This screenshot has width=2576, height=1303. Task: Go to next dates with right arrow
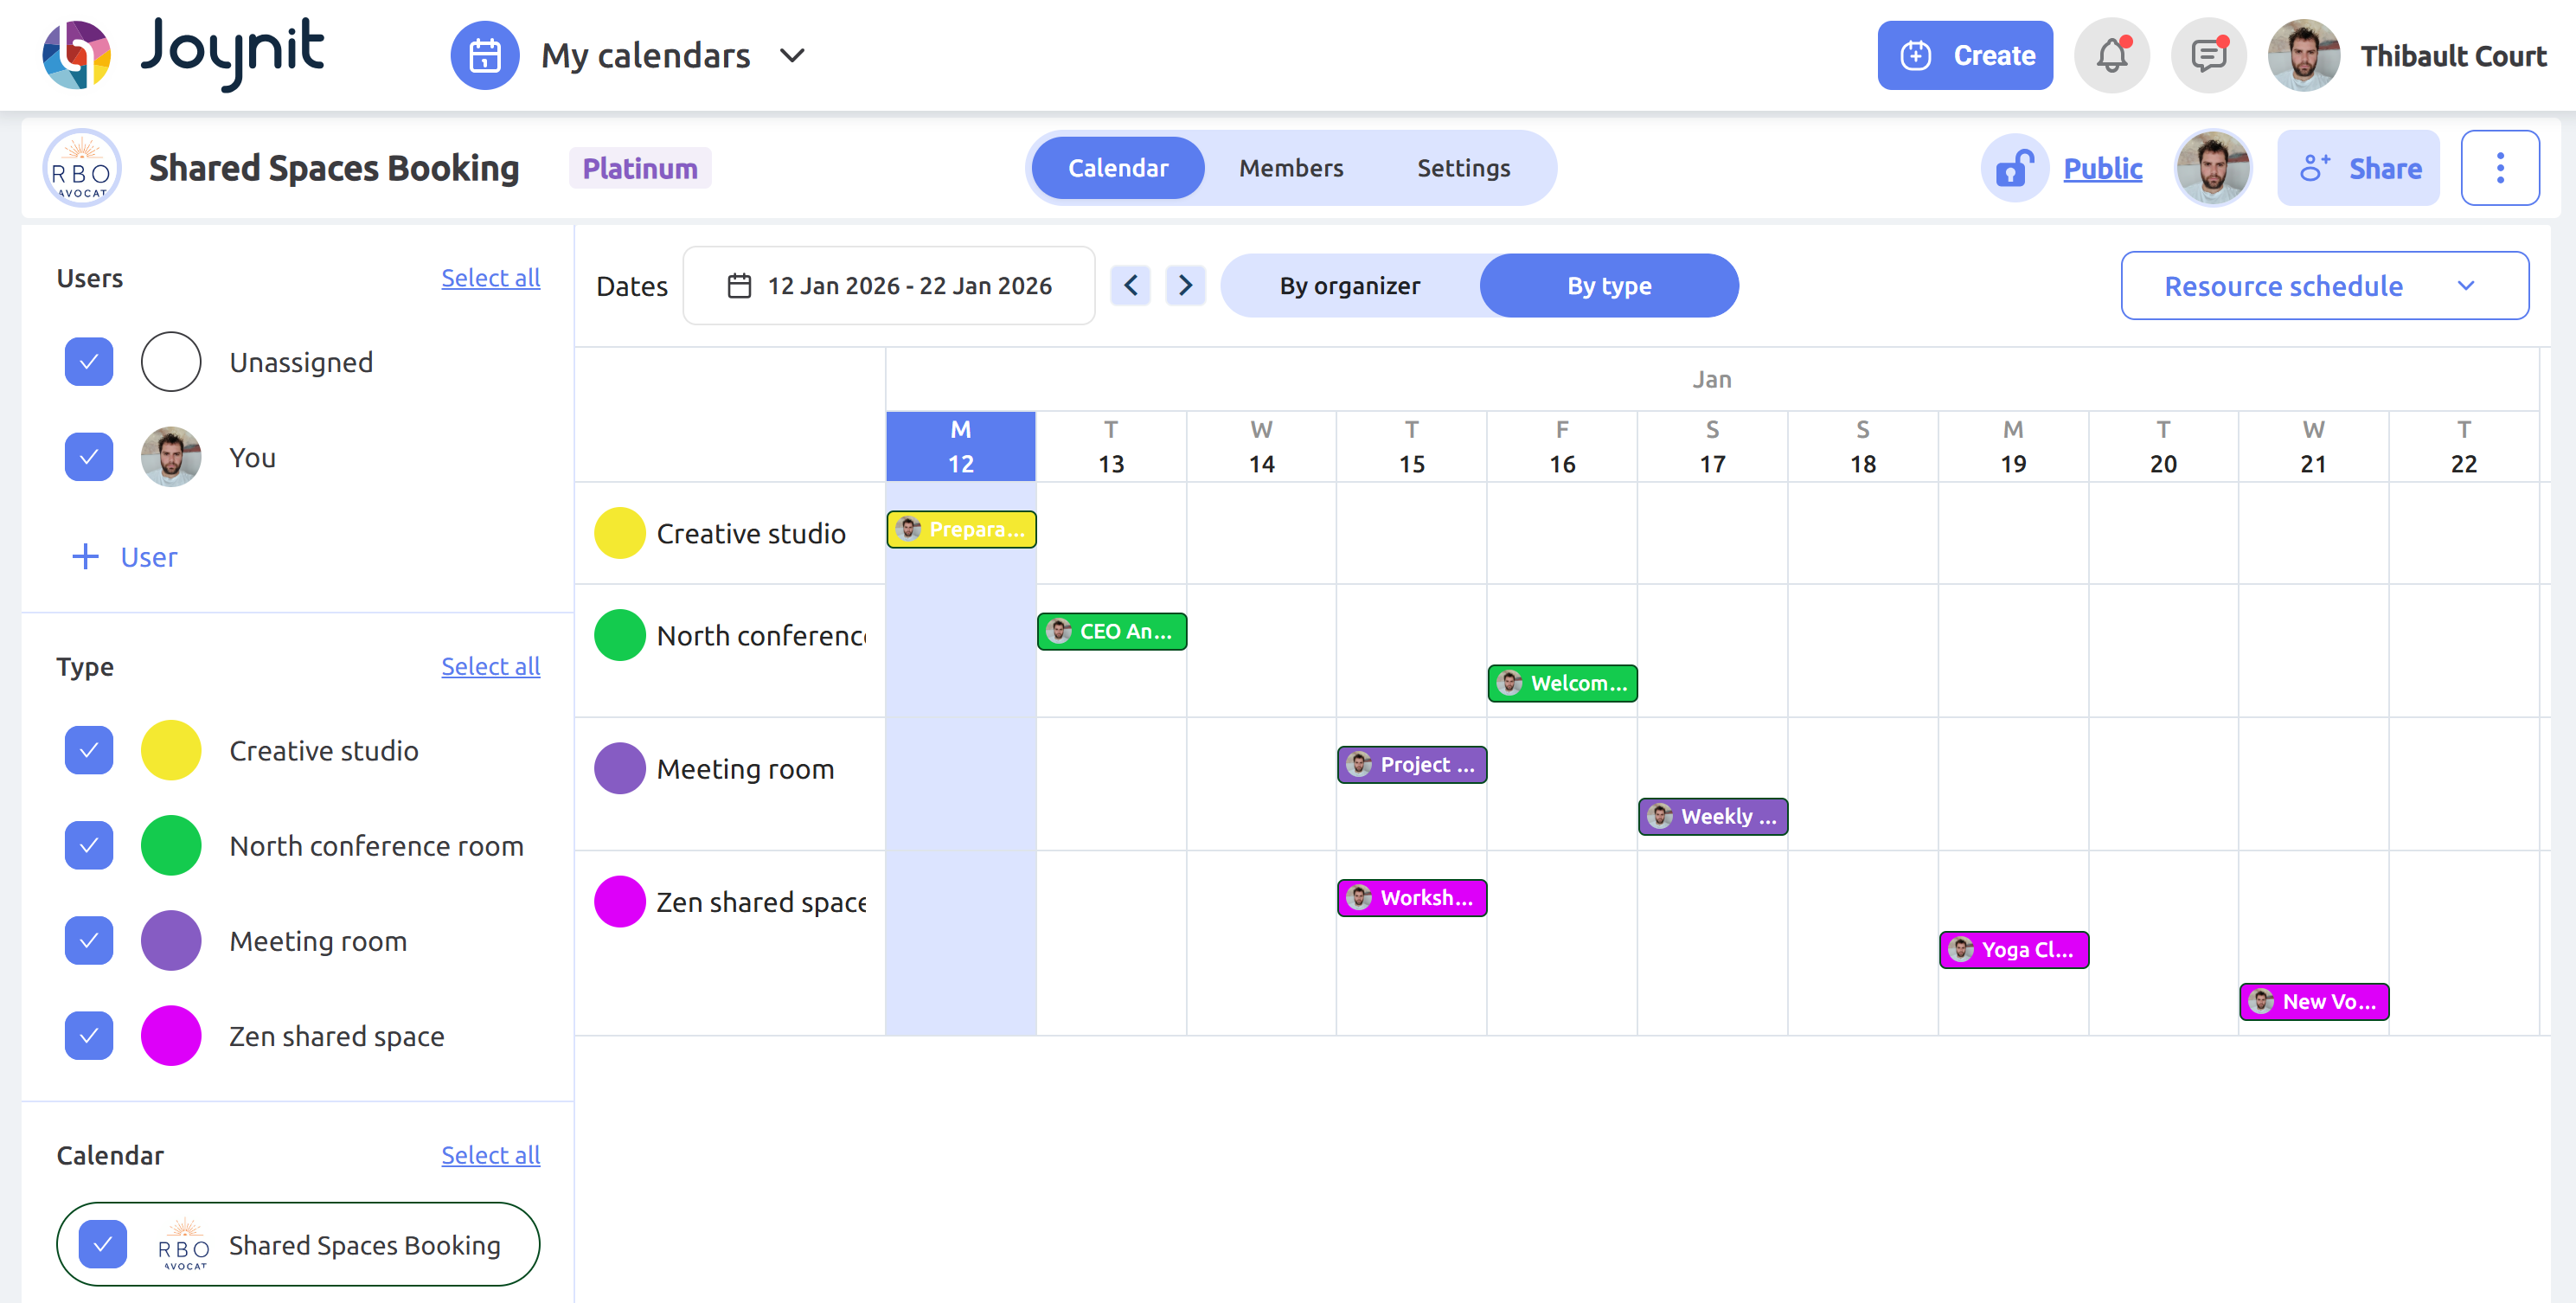(x=1186, y=285)
